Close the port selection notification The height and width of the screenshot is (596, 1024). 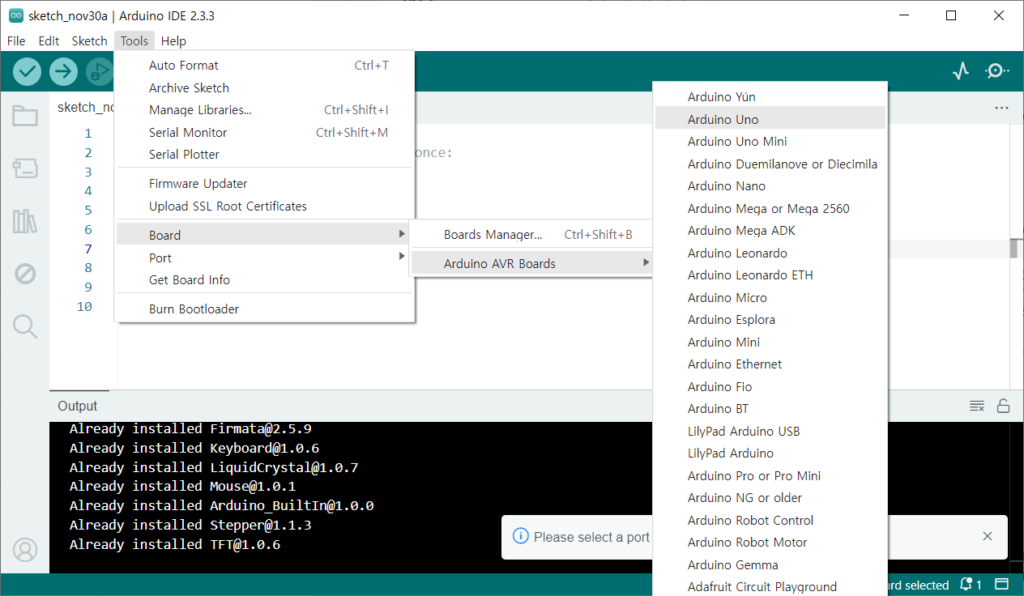(x=987, y=536)
